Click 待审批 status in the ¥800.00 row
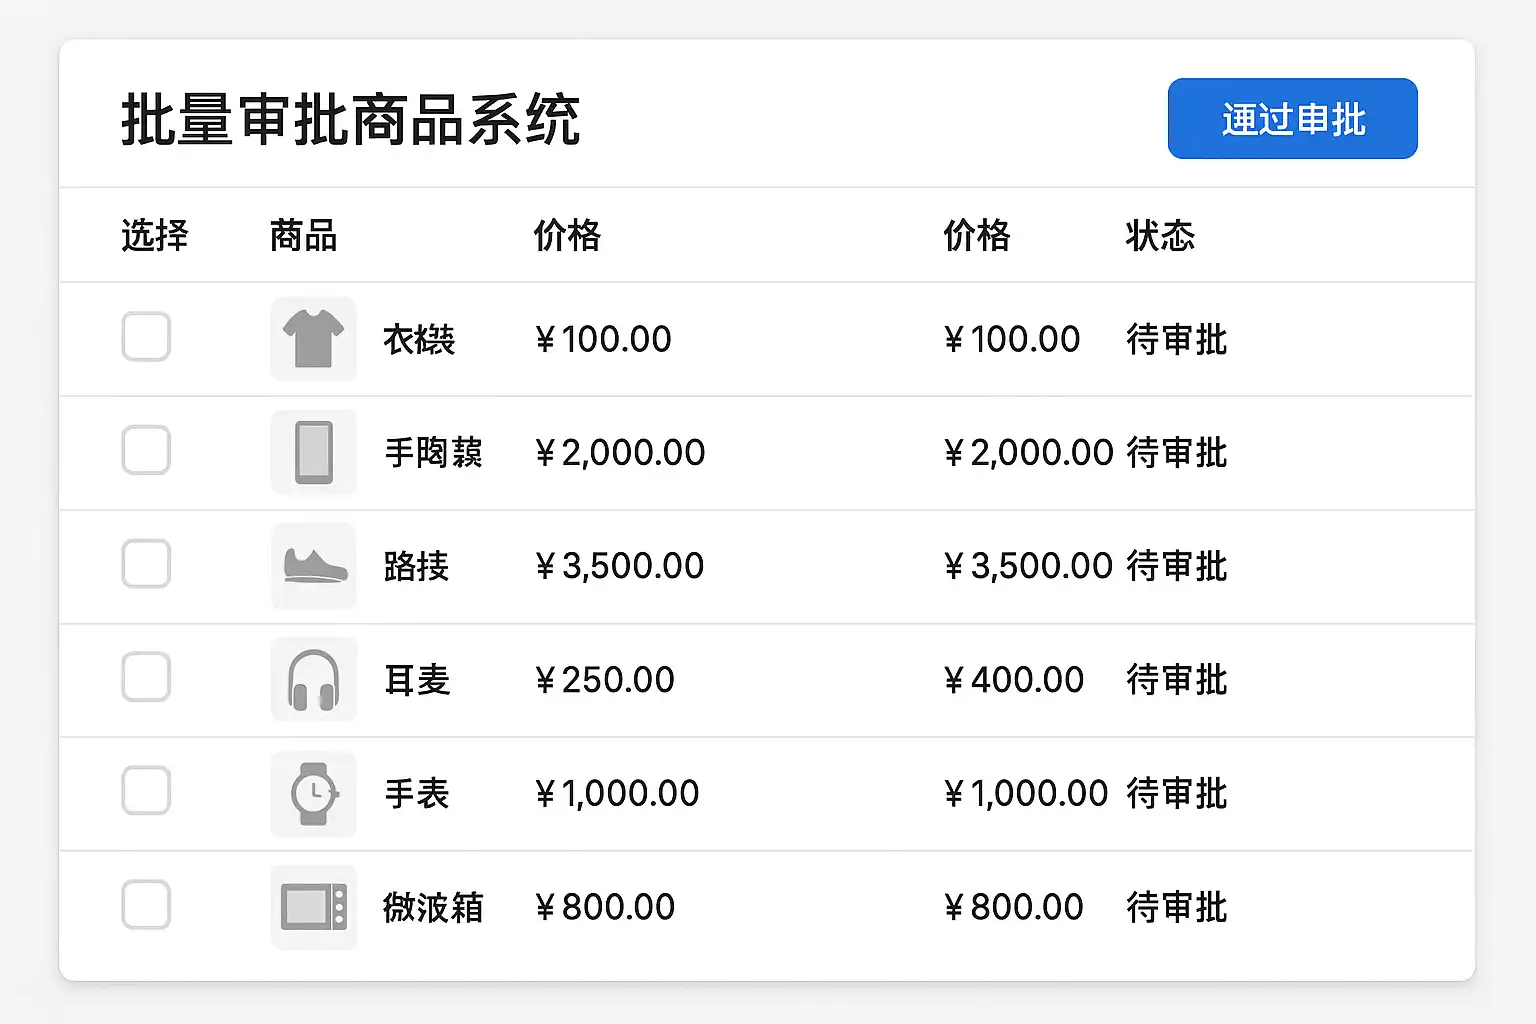The width and height of the screenshot is (1536, 1024). click(1176, 908)
